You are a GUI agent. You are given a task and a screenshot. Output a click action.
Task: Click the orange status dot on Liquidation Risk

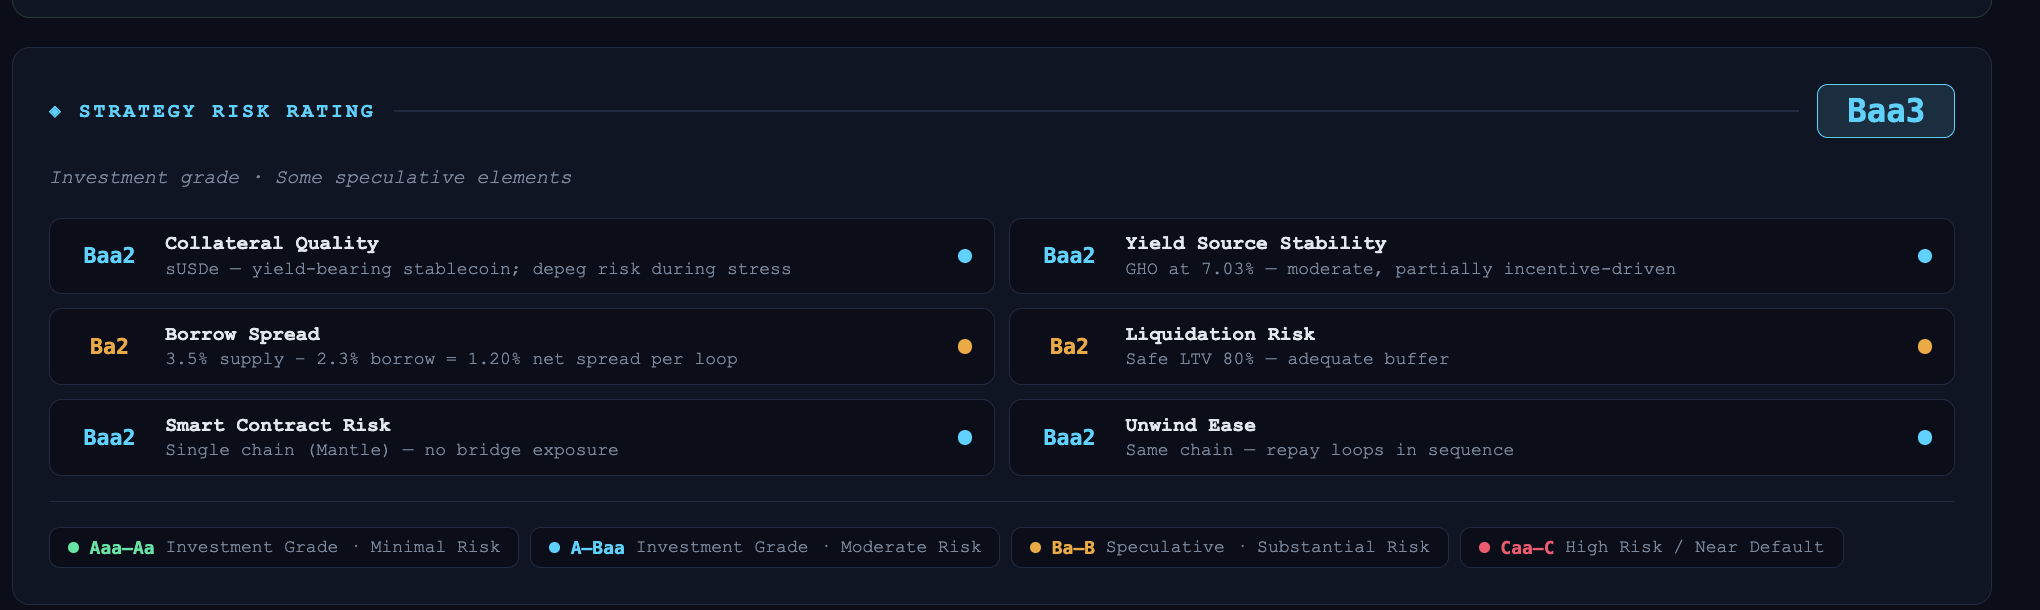pyautogui.click(x=1925, y=347)
